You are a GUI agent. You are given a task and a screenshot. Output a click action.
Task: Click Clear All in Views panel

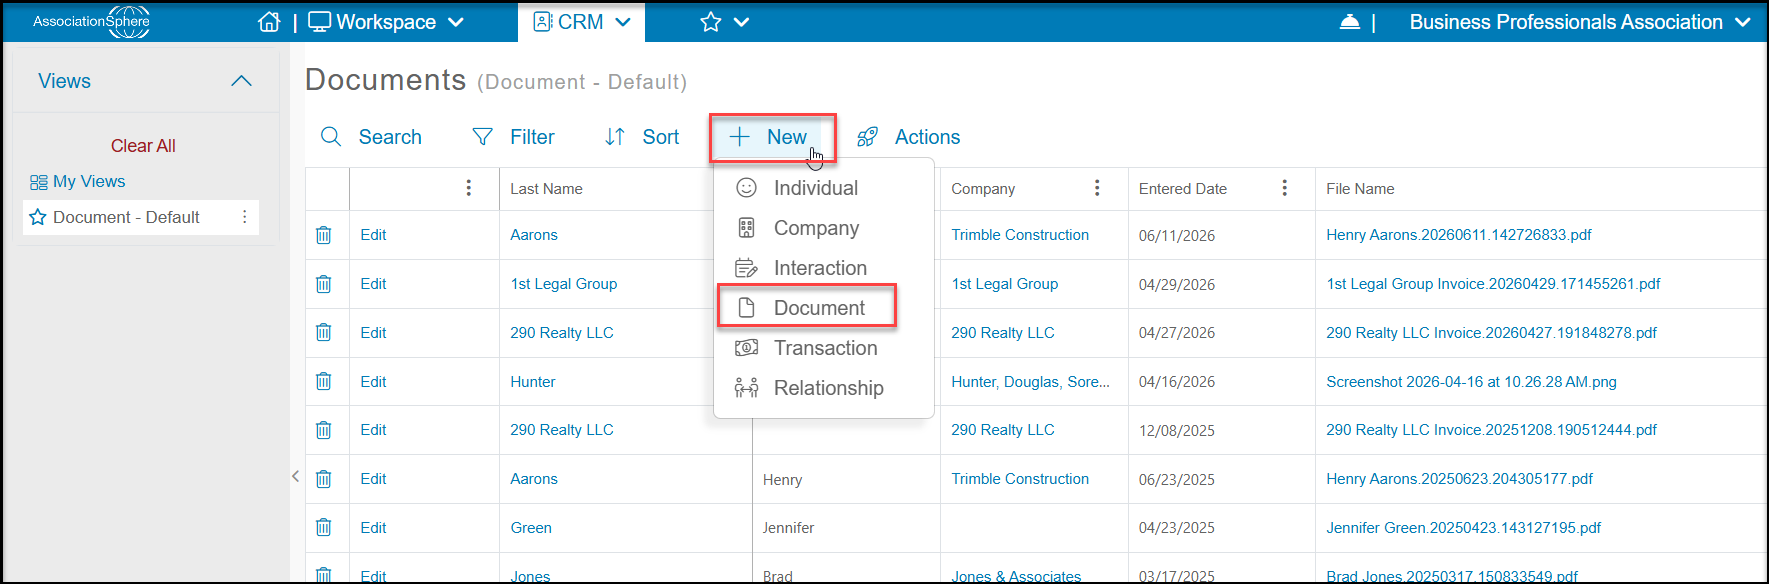pyautogui.click(x=143, y=146)
